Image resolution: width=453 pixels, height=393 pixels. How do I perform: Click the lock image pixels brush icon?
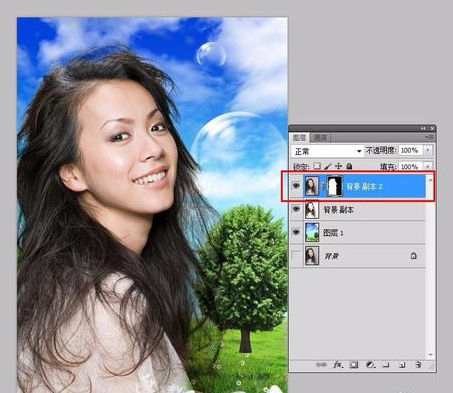328,166
